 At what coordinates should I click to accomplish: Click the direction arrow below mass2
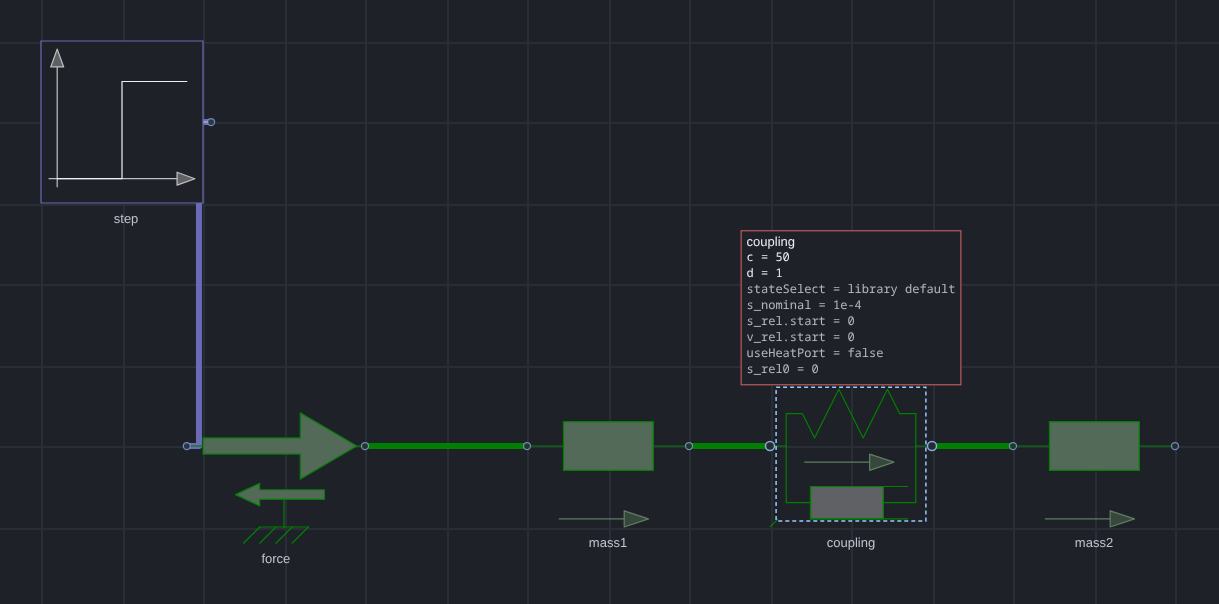tap(1090, 519)
